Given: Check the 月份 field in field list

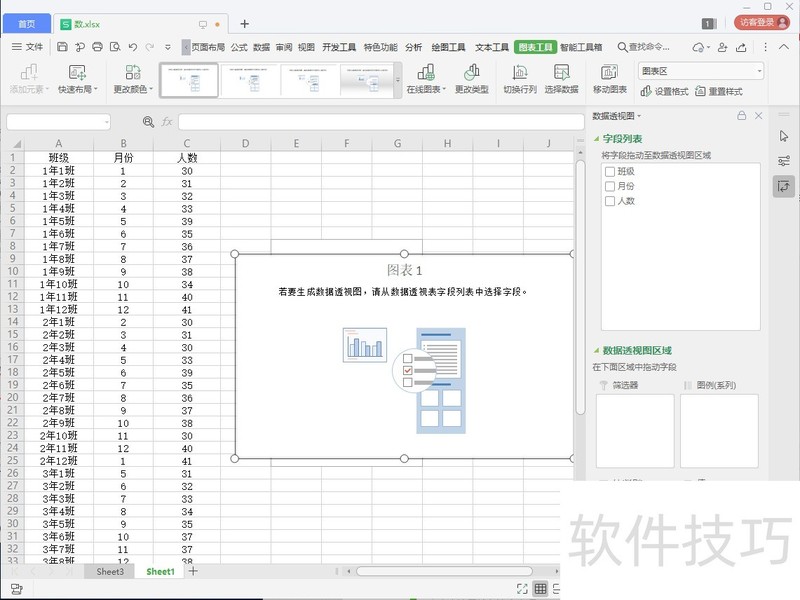Looking at the screenshot, I should (609, 186).
